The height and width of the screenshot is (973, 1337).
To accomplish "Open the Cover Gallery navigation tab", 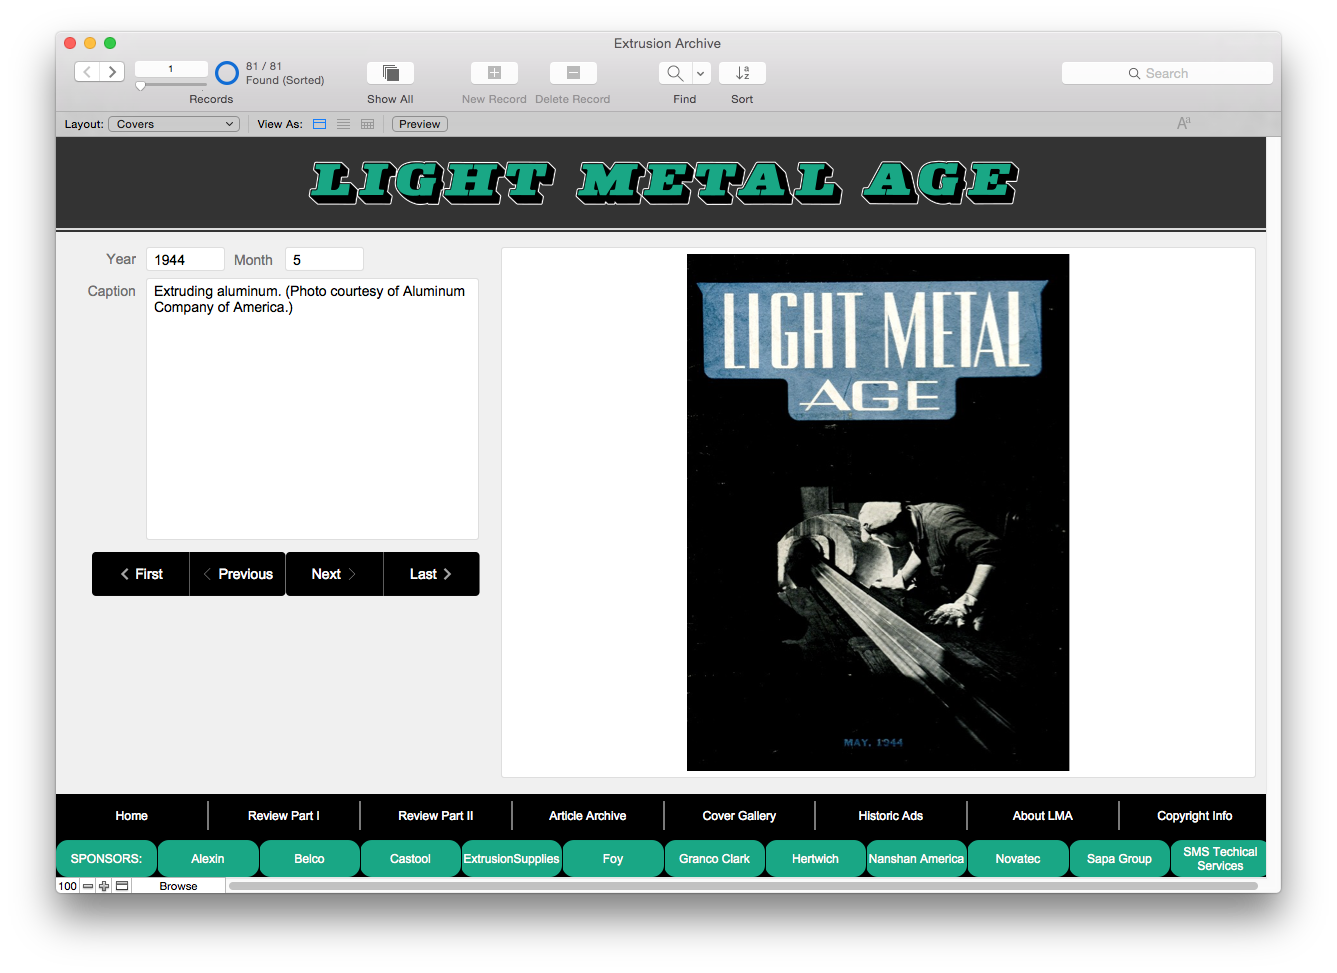I will coord(739,816).
